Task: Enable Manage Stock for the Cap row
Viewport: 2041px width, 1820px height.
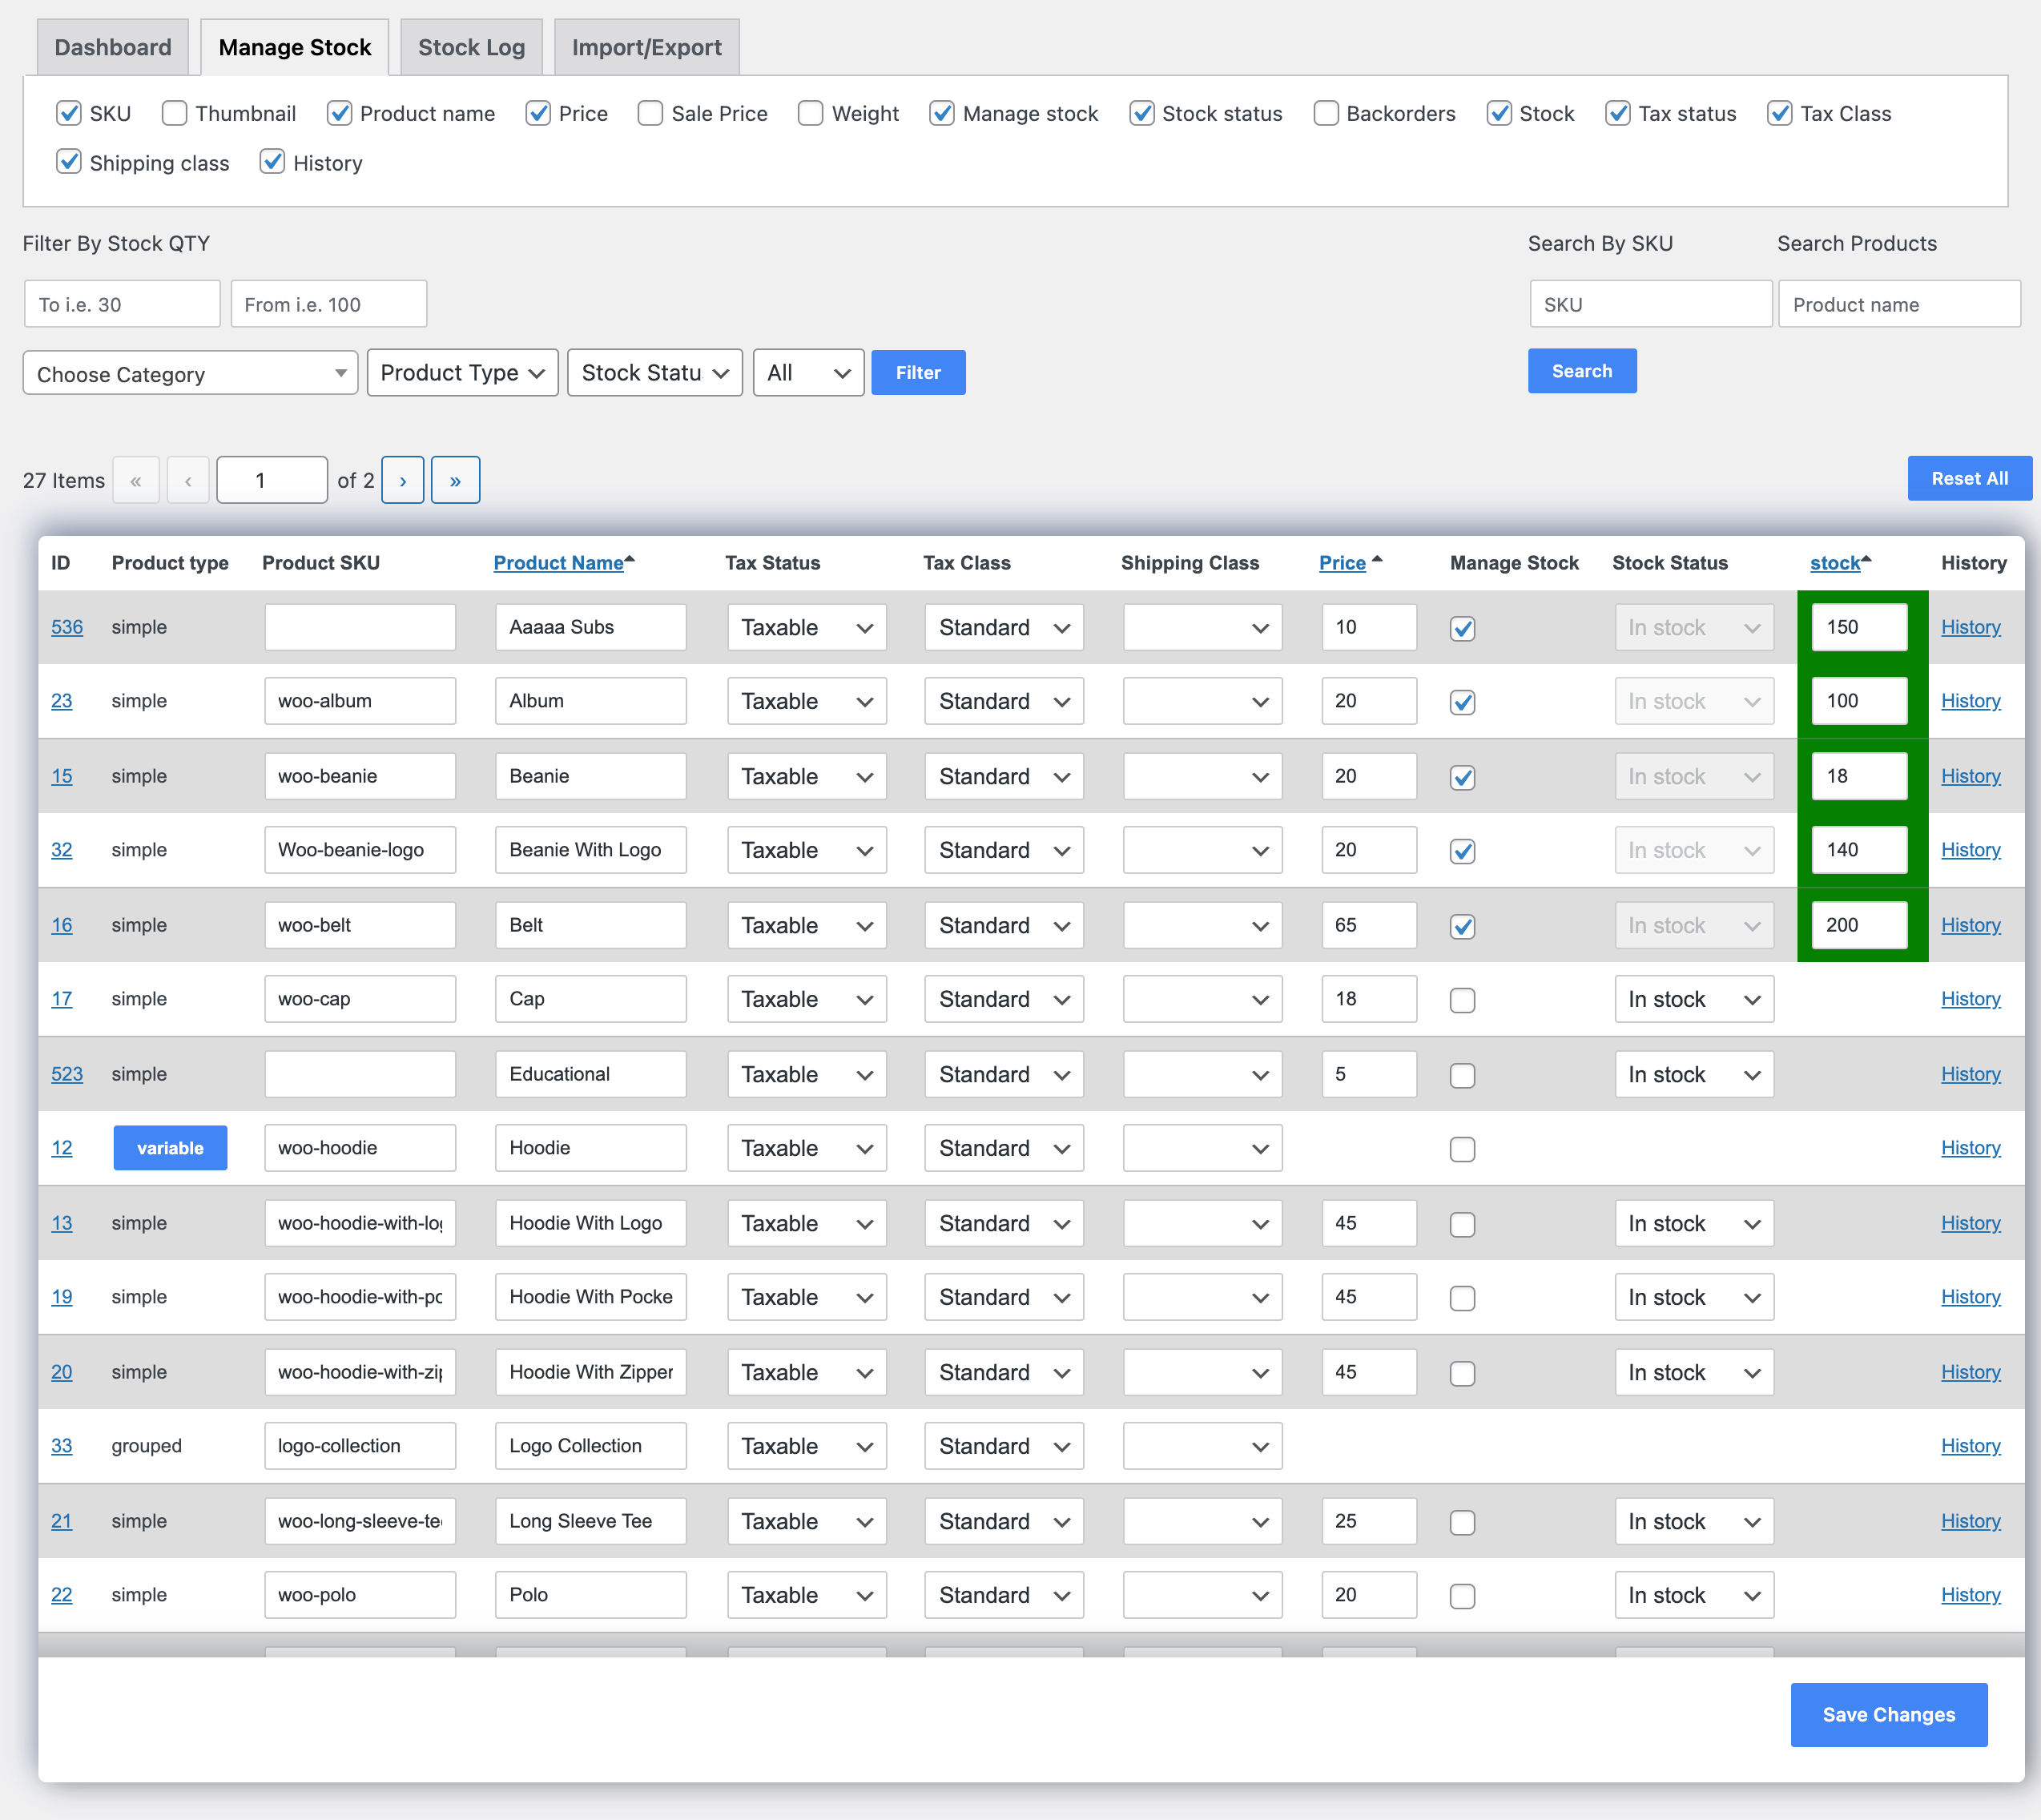Action: click(1462, 999)
